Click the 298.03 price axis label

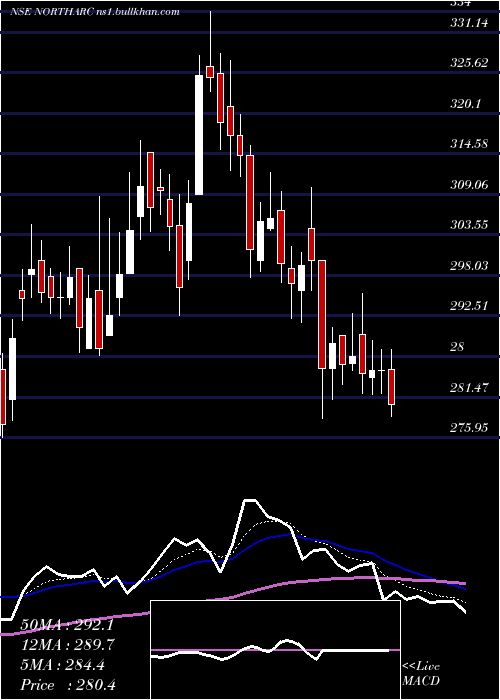(469, 266)
